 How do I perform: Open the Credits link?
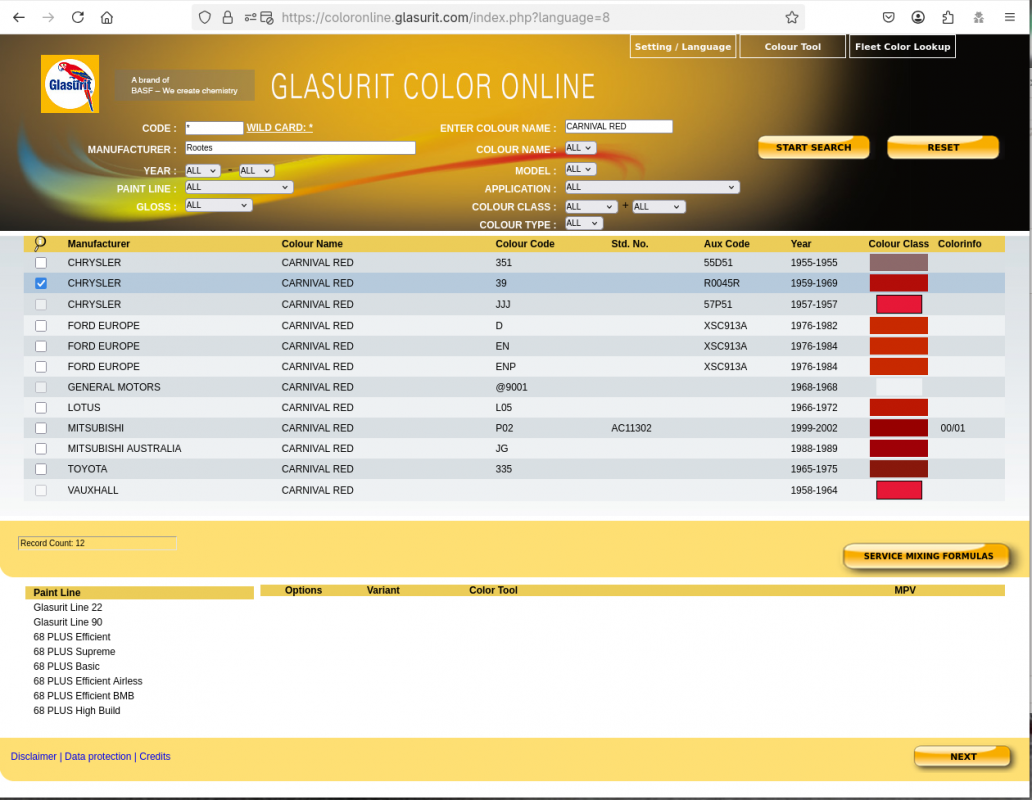155,757
